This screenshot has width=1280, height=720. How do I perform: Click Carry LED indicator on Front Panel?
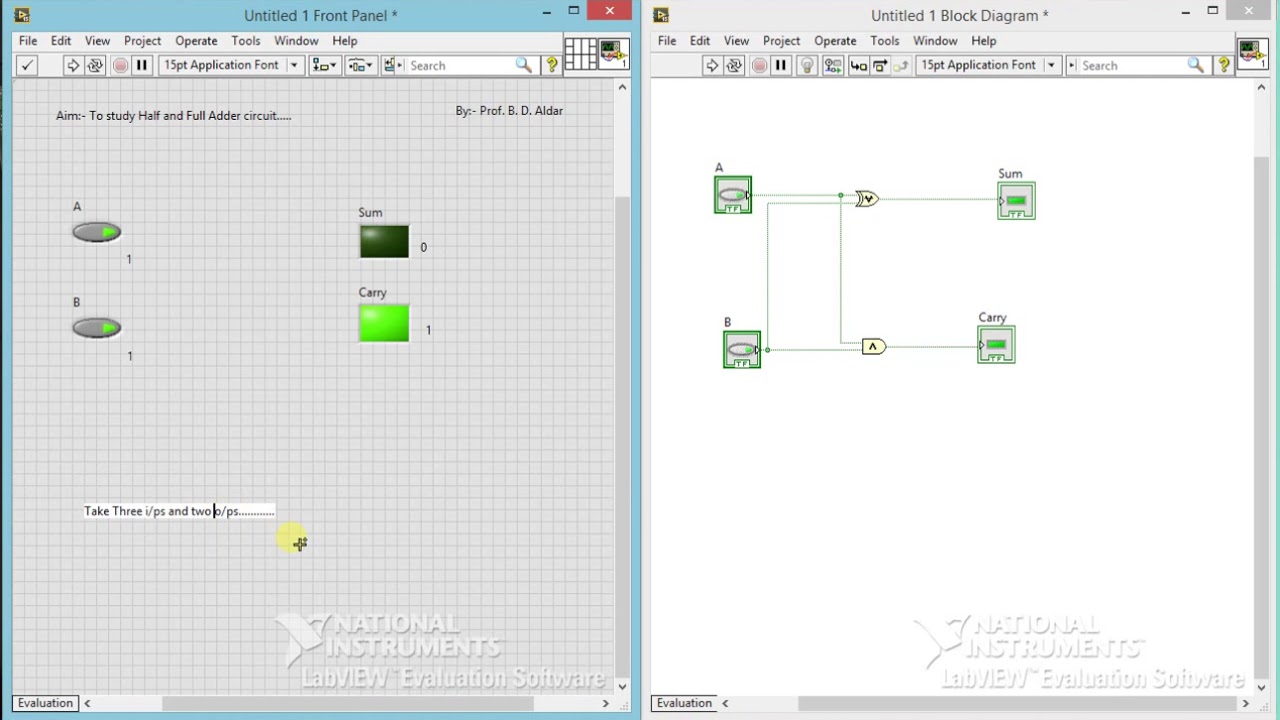point(384,323)
